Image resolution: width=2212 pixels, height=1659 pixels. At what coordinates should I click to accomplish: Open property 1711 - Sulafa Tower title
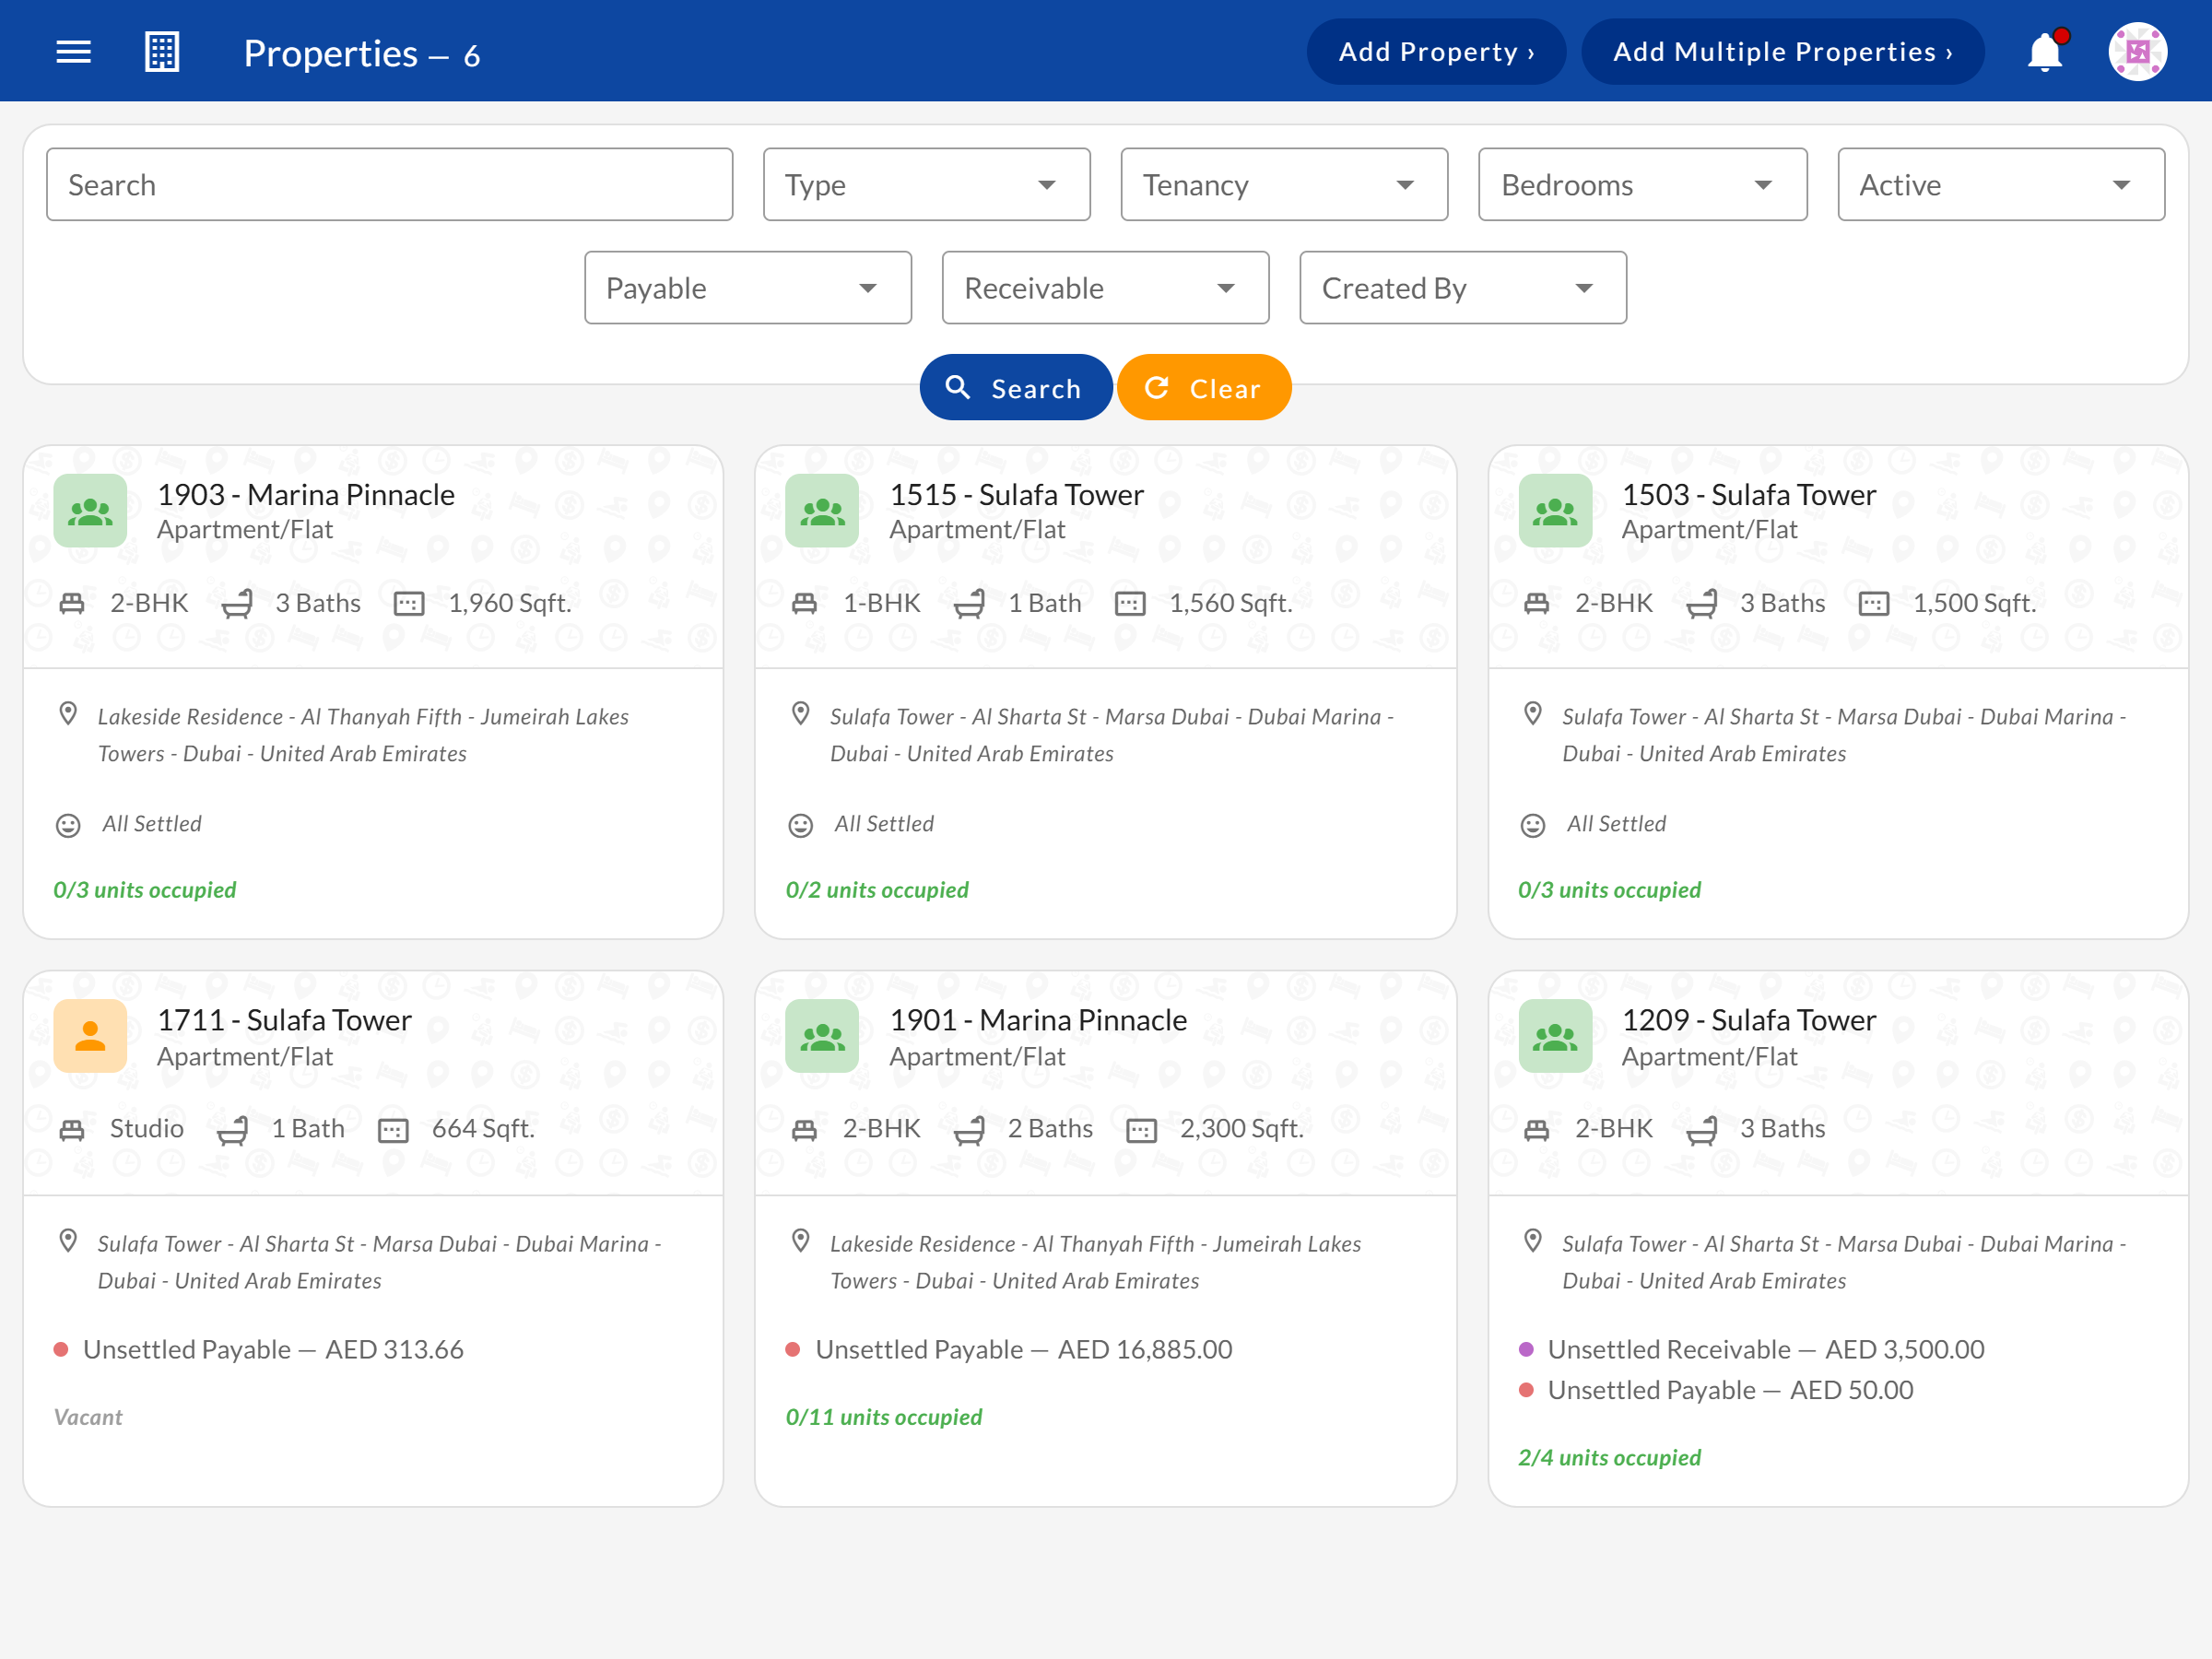284,1020
